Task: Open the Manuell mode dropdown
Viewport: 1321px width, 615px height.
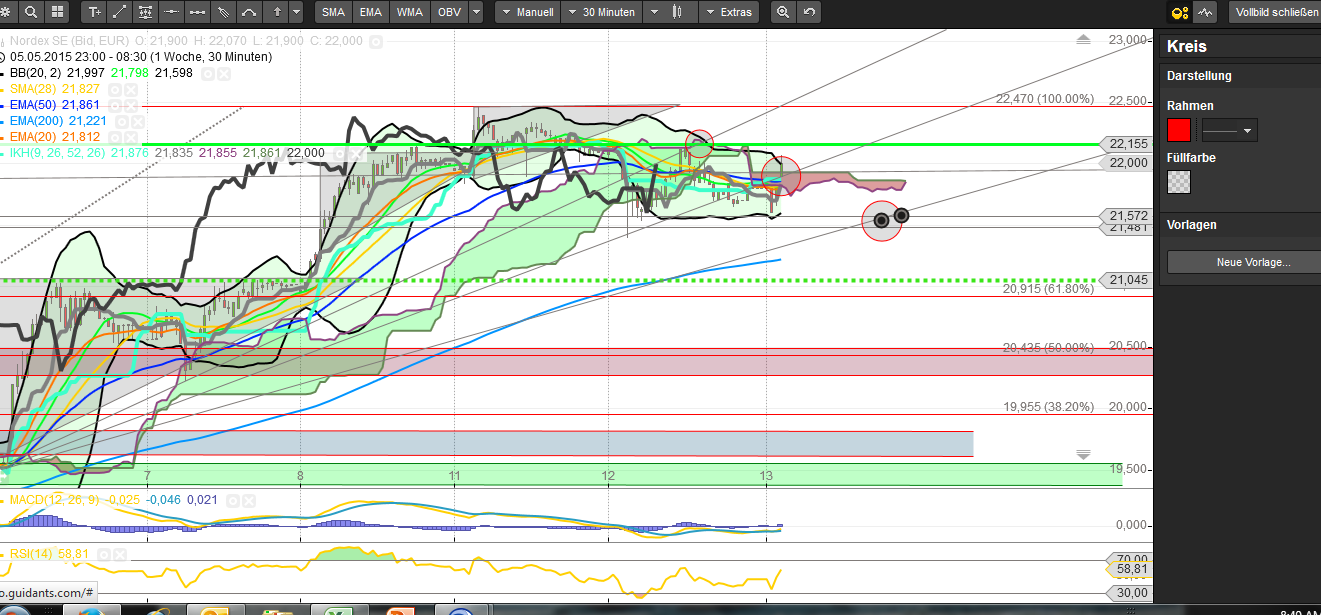Action: click(527, 12)
